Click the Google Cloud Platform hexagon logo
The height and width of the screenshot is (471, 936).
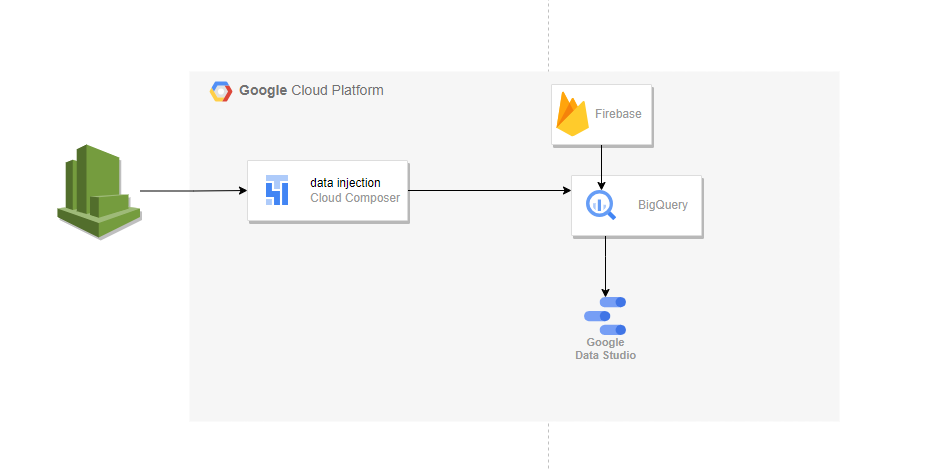point(220,91)
